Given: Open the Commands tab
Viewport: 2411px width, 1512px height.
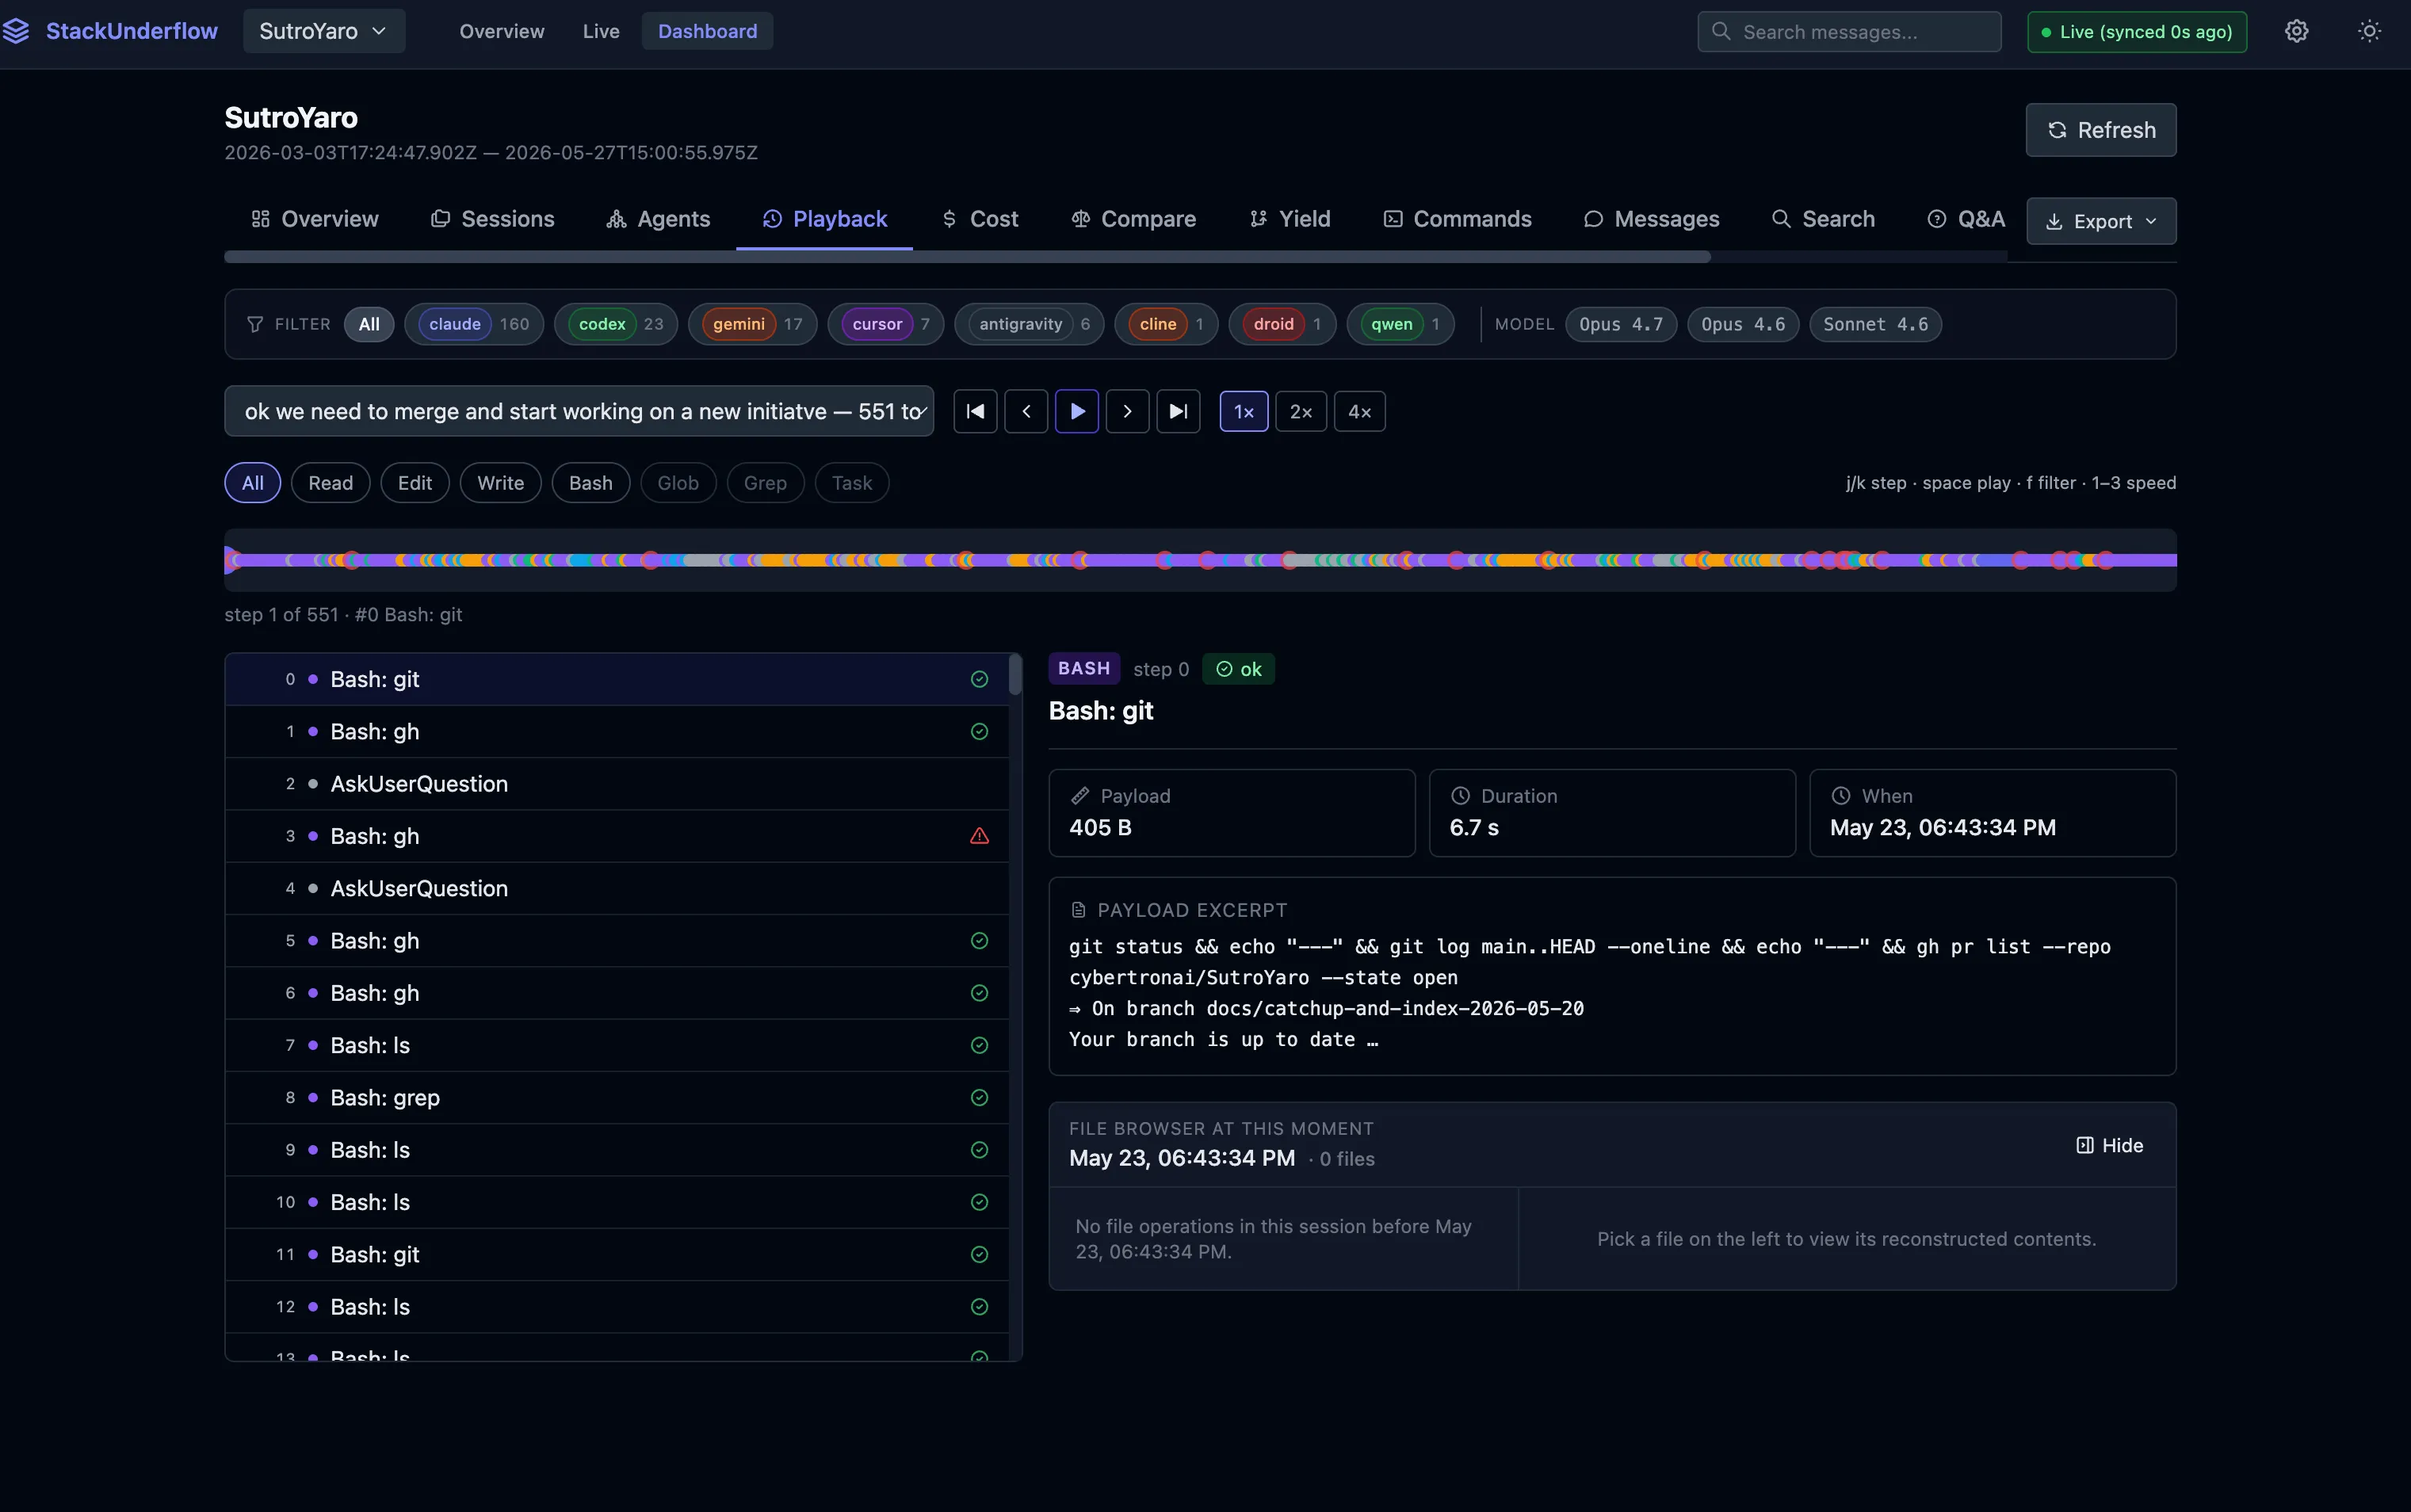Looking at the screenshot, I should pyautogui.click(x=1457, y=219).
